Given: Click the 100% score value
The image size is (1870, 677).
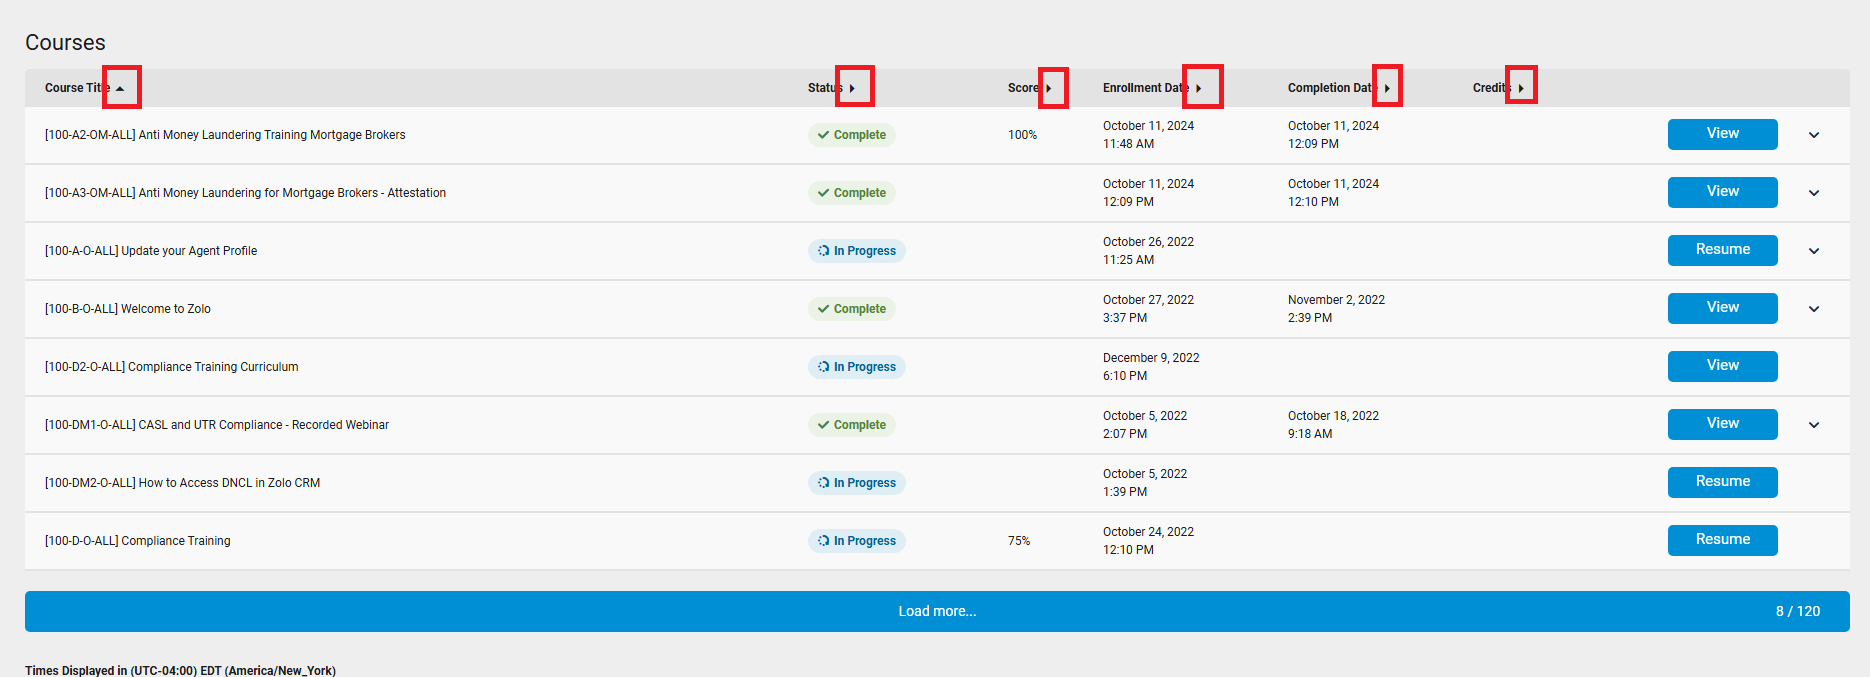Looking at the screenshot, I should coord(1022,135).
